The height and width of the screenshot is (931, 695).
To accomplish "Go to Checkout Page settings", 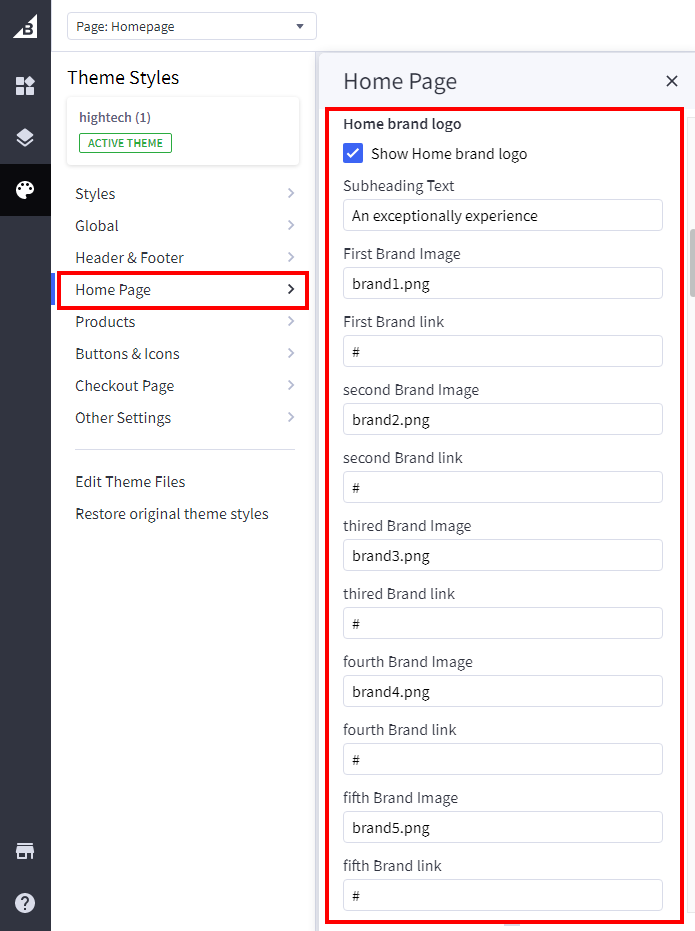I will [184, 386].
